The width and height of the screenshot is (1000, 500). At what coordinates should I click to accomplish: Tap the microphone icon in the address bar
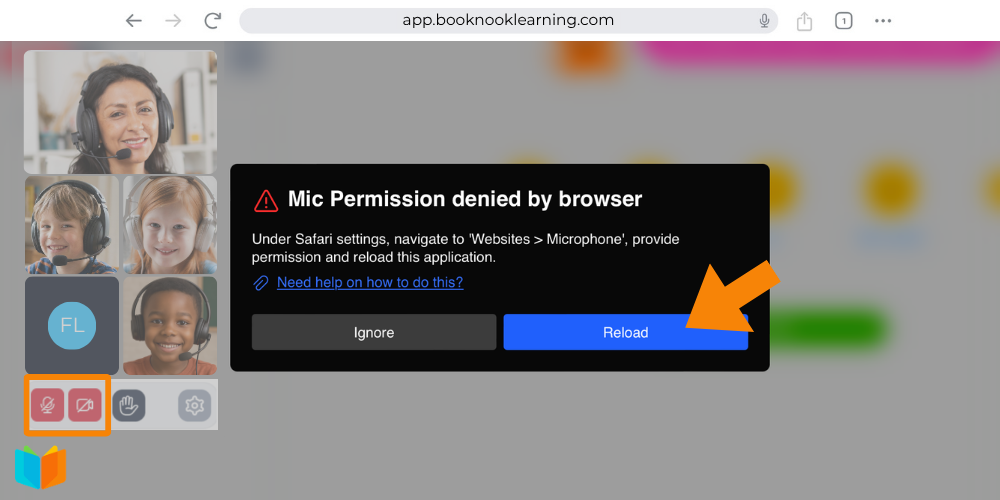pyautogui.click(x=764, y=21)
